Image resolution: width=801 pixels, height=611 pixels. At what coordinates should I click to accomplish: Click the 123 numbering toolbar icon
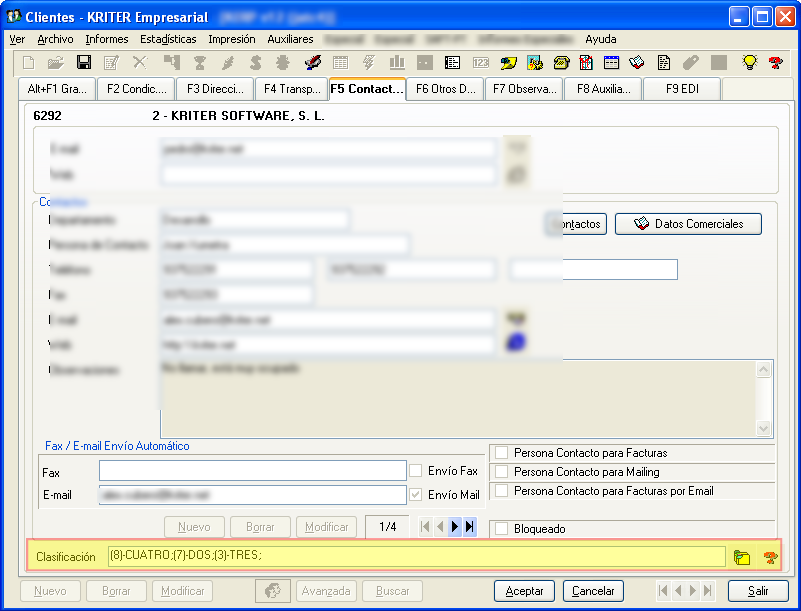coord(481,63)
